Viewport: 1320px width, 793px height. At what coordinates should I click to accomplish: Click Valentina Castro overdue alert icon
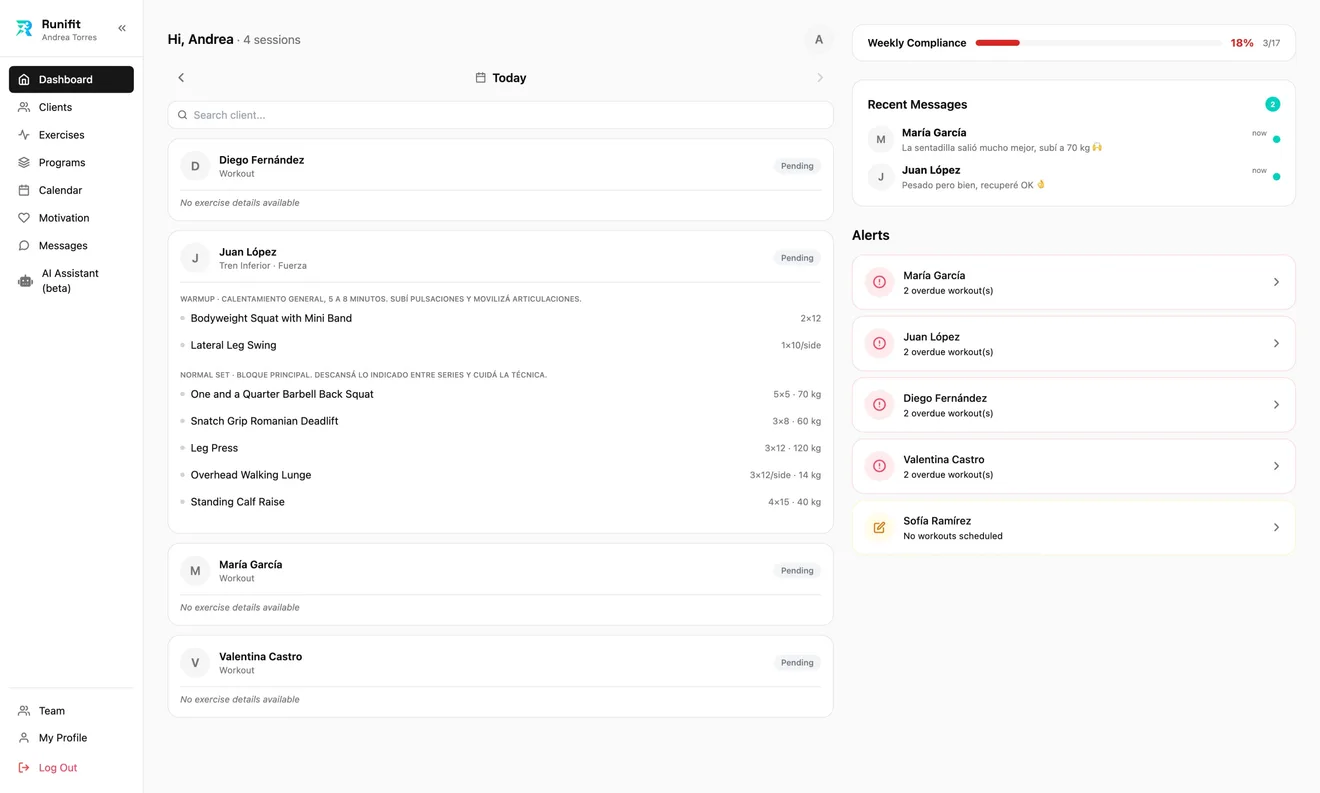tap(879, 466)
